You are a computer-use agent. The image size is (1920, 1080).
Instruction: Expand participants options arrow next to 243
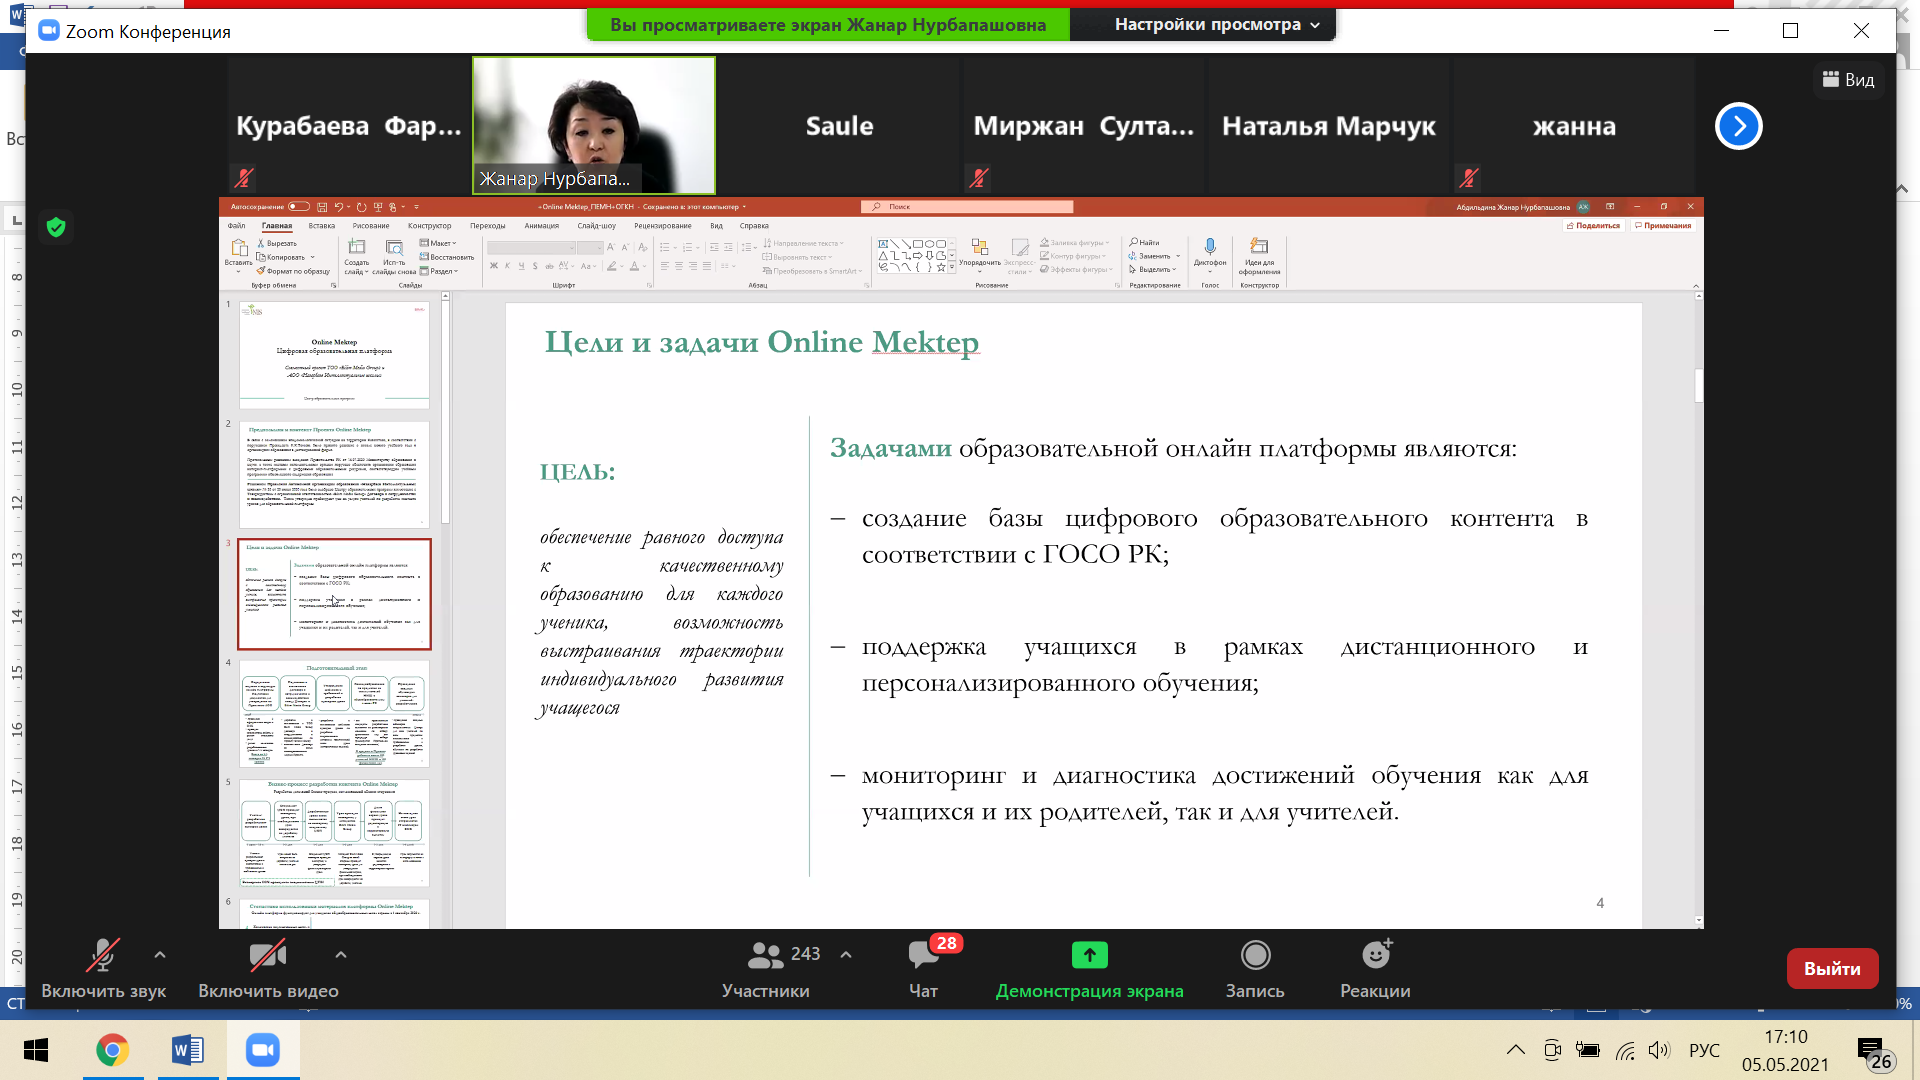(846, 955)
